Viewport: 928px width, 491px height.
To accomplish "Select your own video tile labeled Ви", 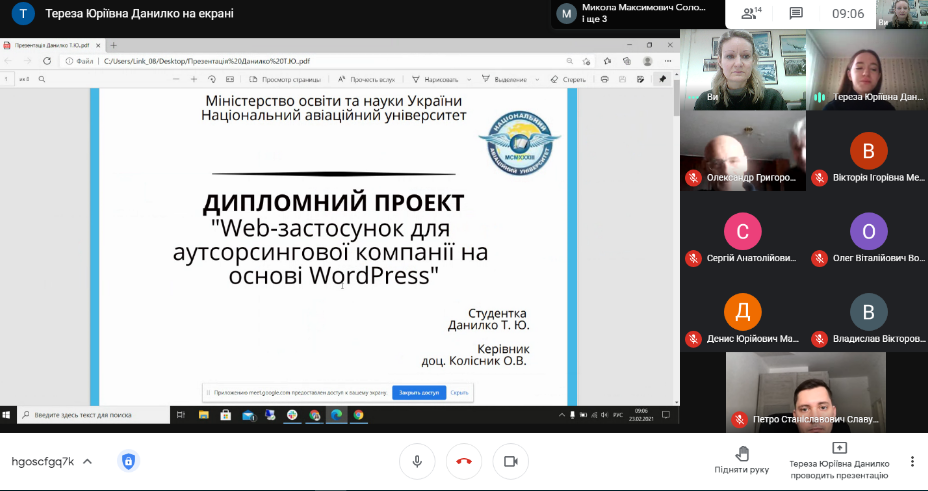I will coord(743,70).
